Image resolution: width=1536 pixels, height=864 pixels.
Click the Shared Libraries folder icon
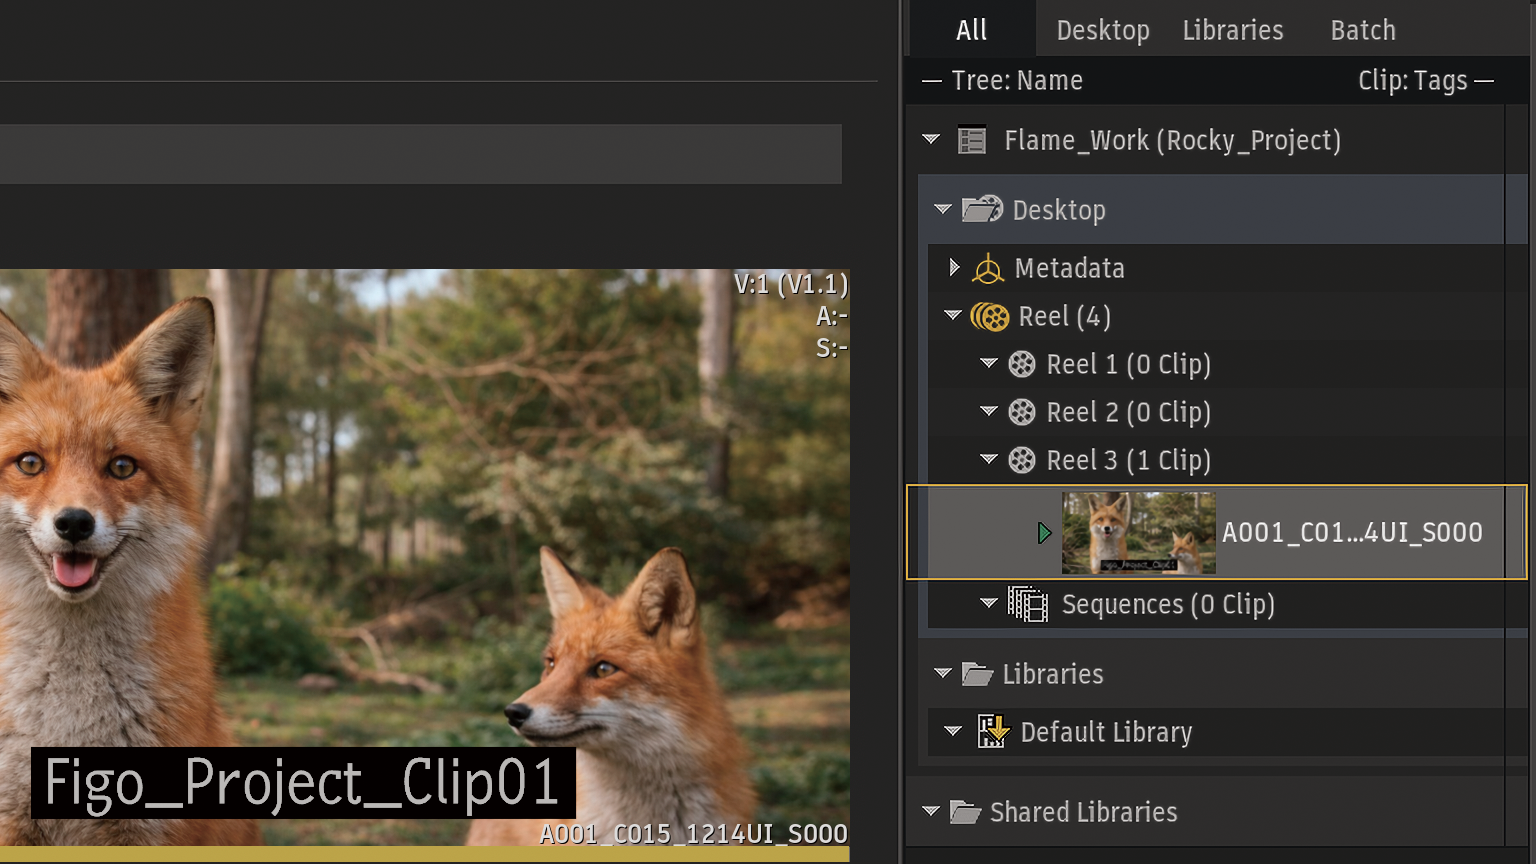[964, 812]
